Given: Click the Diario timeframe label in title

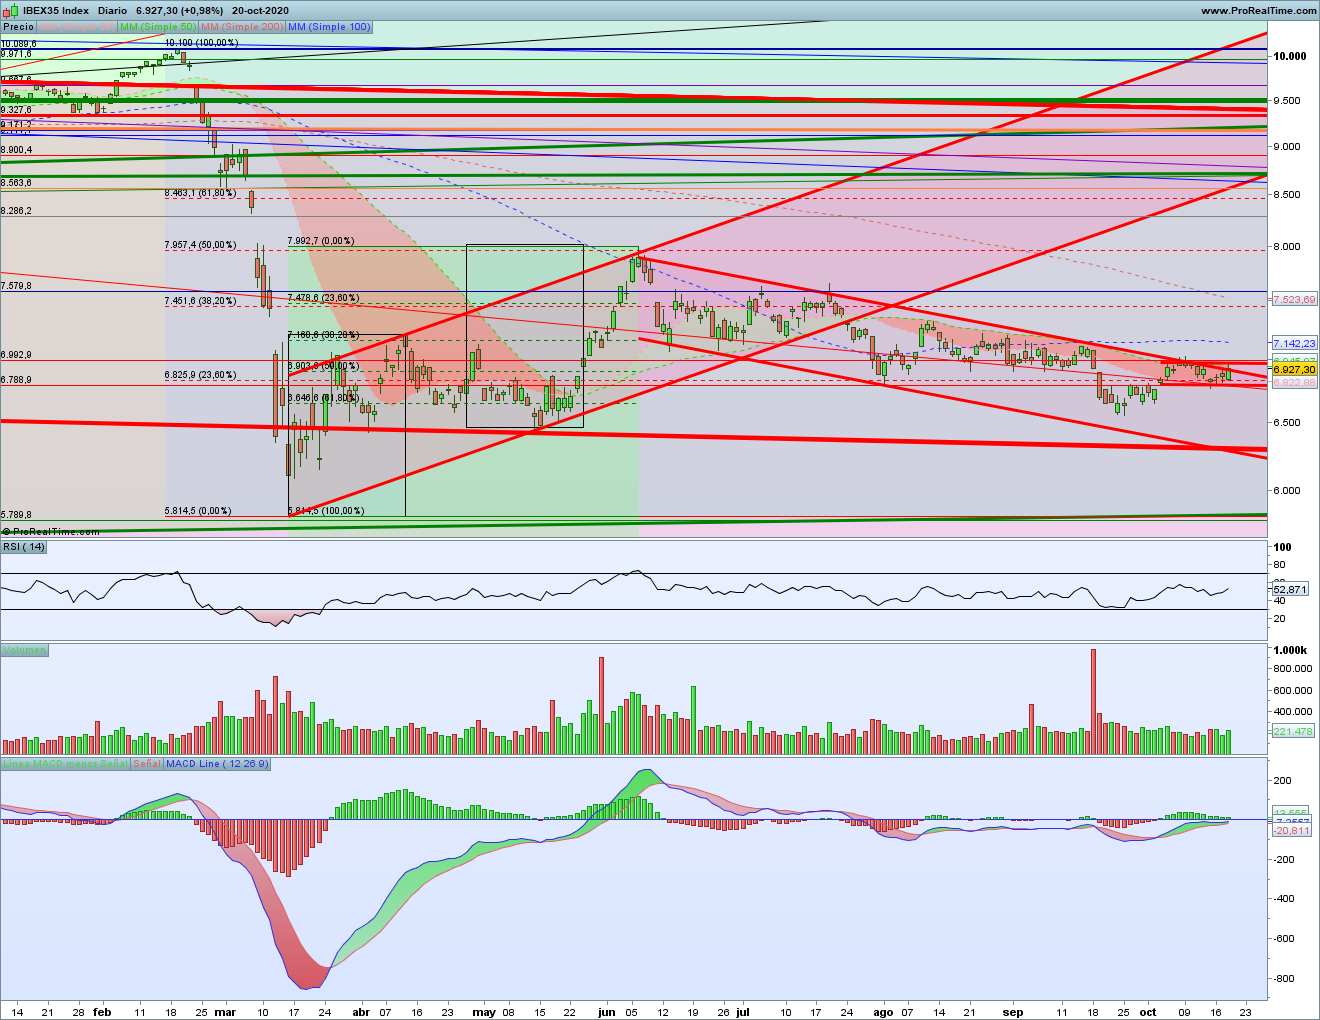Looking at the screenshot, I should point(112,10).
